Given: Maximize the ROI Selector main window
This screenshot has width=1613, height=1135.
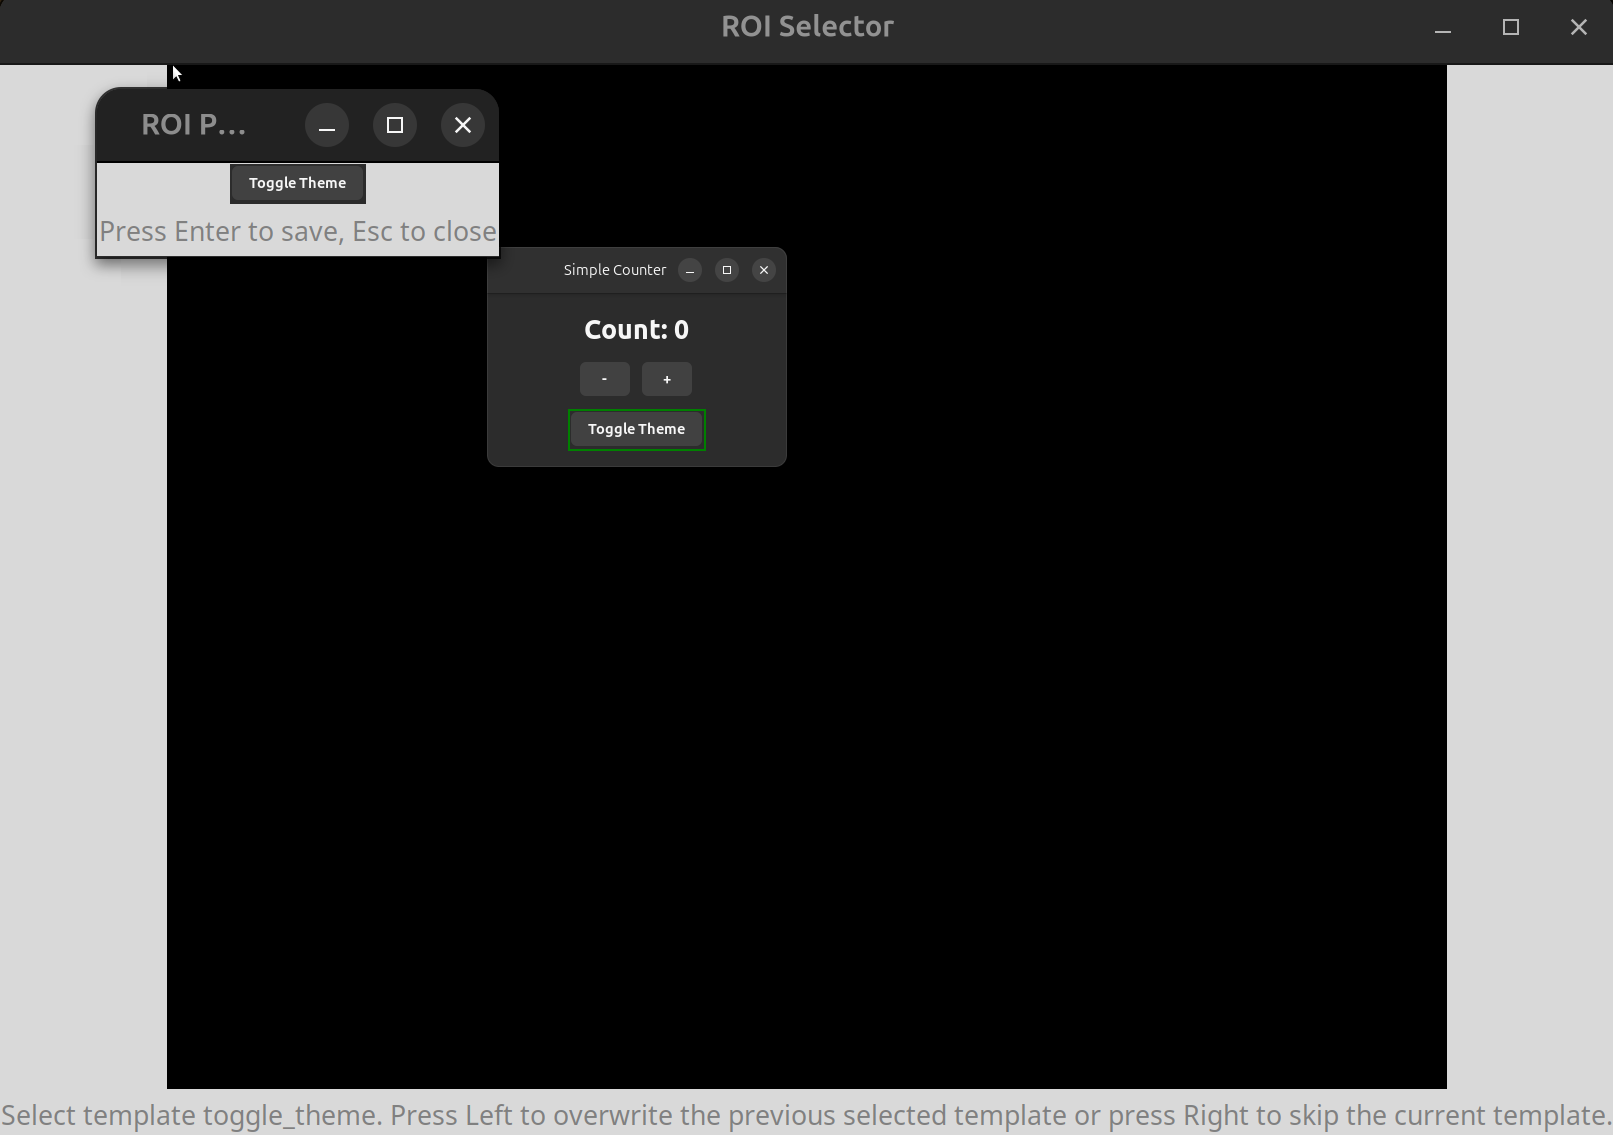Looking at the screenshot, I should coord(1510,27).
